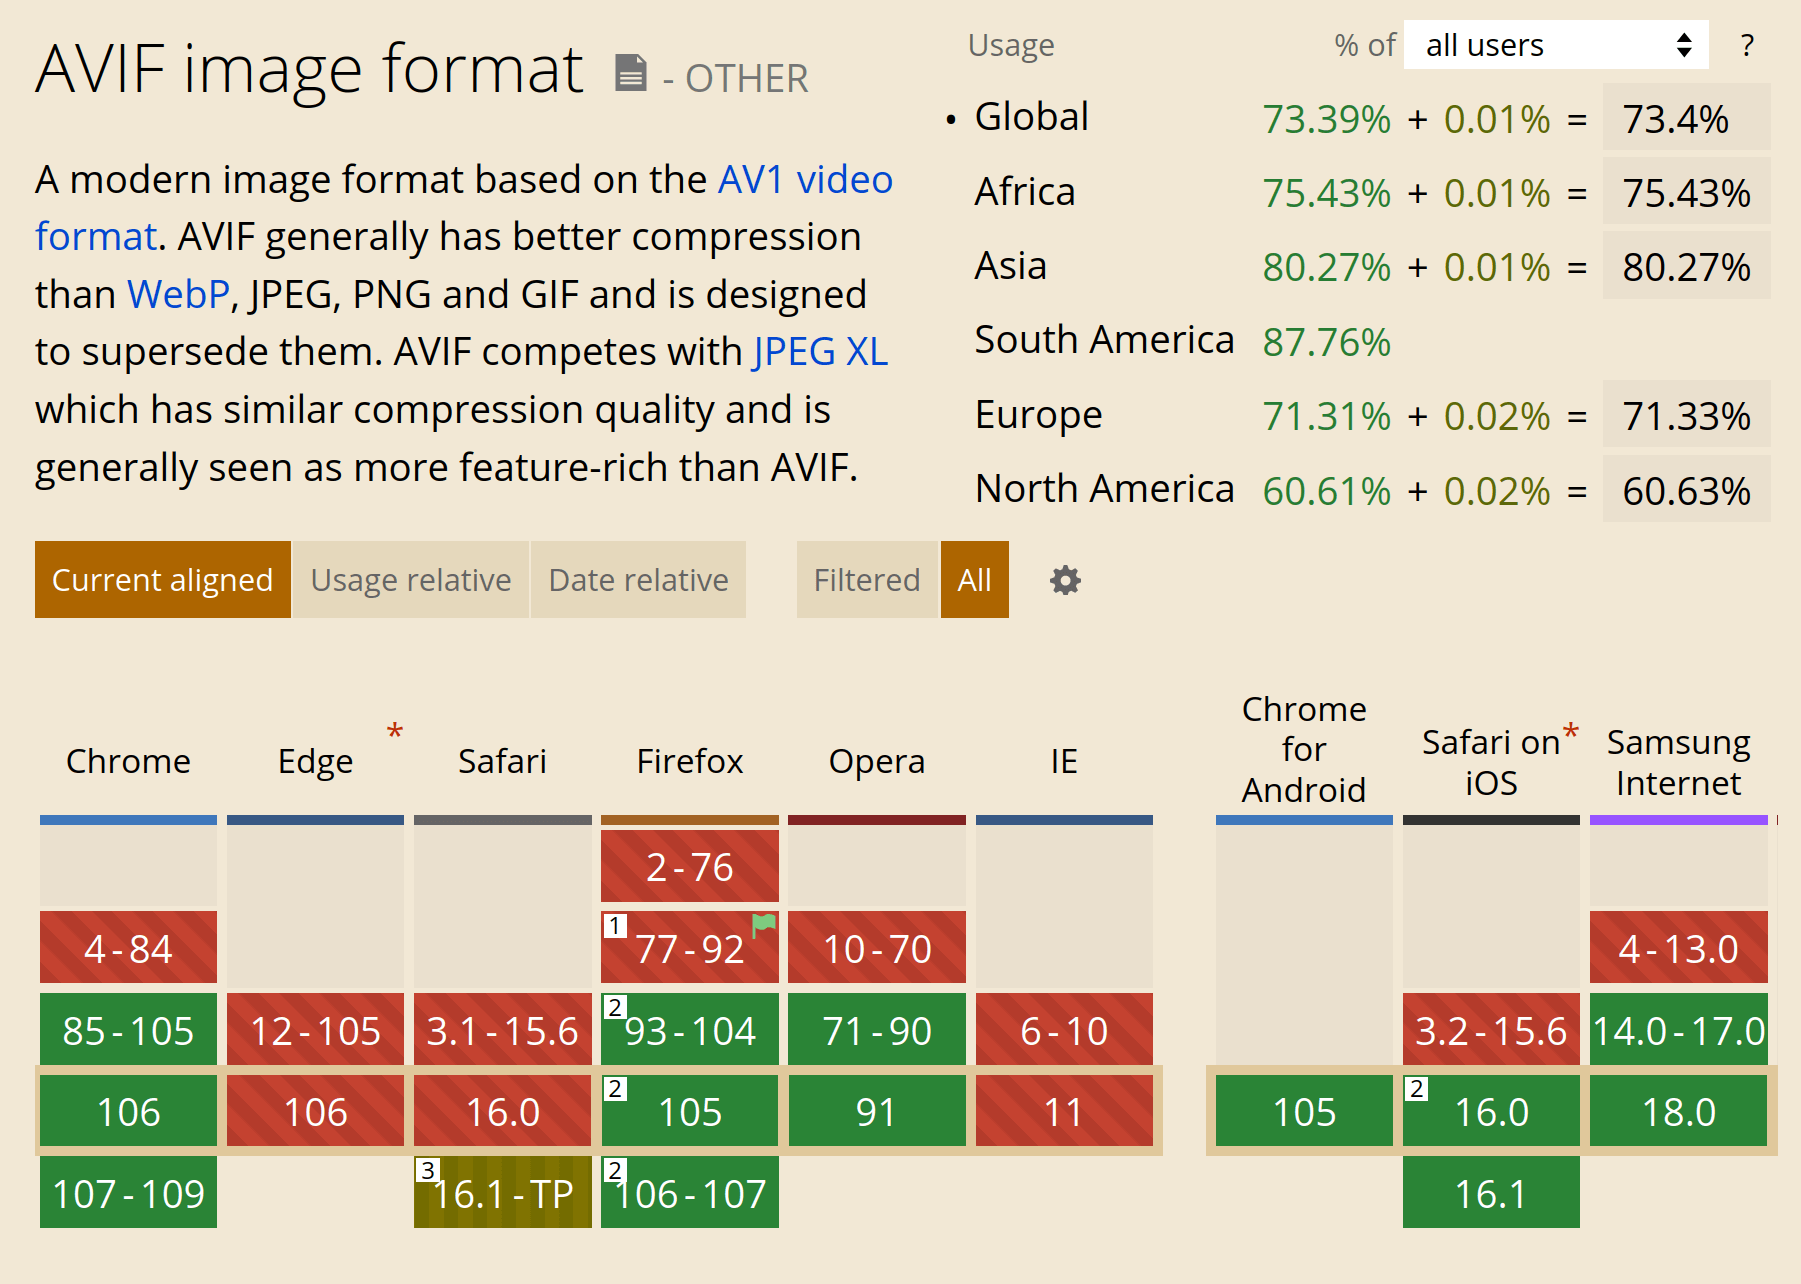Switch to Usage relative view
The width and height of the screenshot is (1801, 1284).
click(x=410, y=579)
